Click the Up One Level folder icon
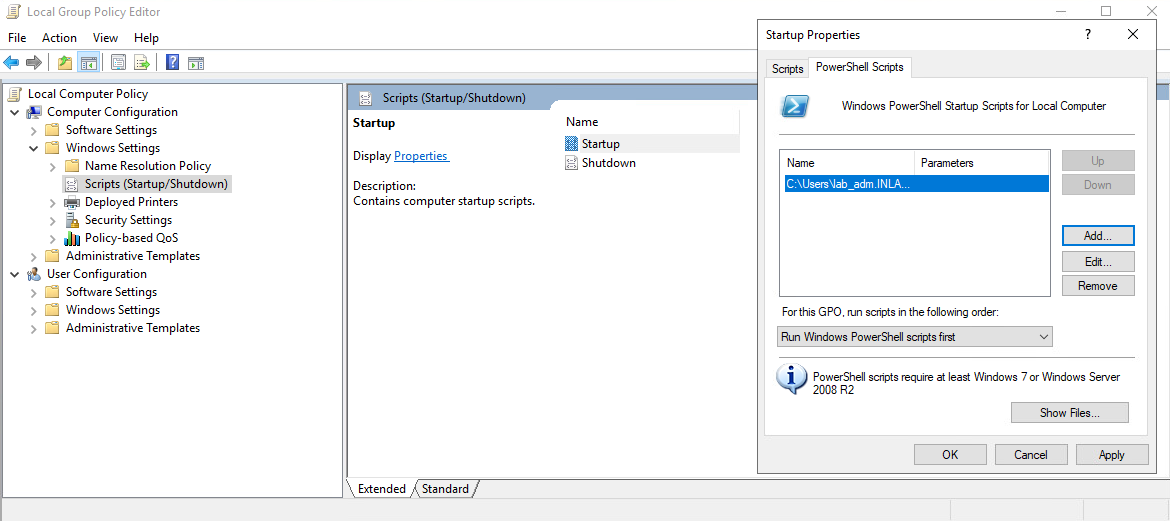 (65, 63)
